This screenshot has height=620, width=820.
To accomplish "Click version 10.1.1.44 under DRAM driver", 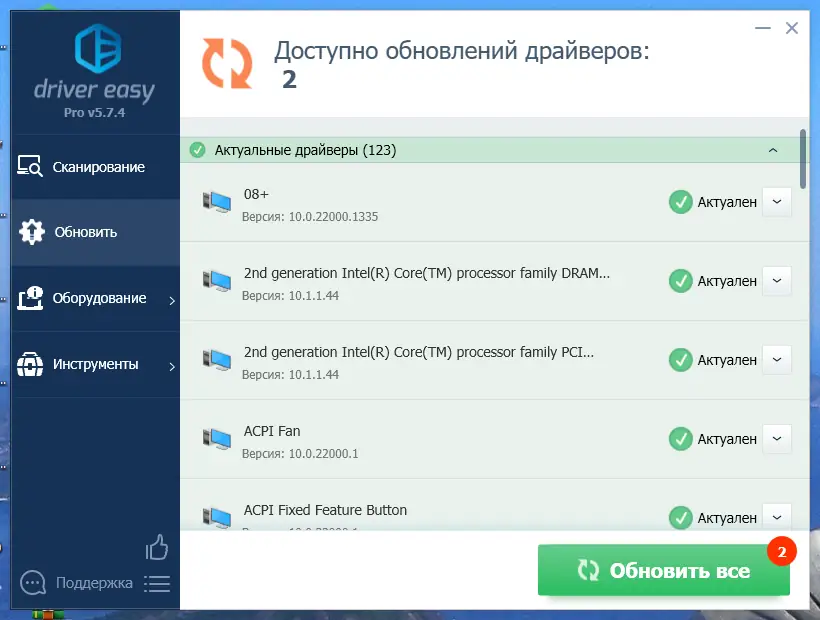I will pos(314,295).
